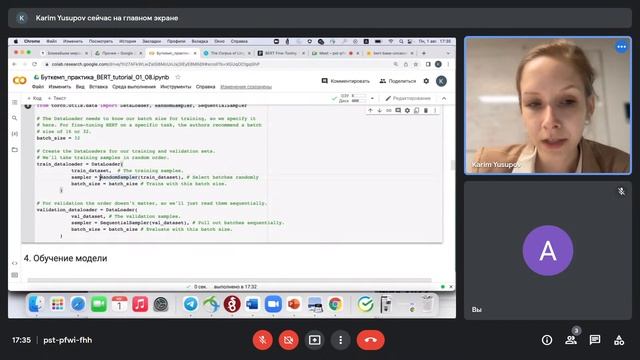Open the code snippets sidebar icon

tap(15, 263)
